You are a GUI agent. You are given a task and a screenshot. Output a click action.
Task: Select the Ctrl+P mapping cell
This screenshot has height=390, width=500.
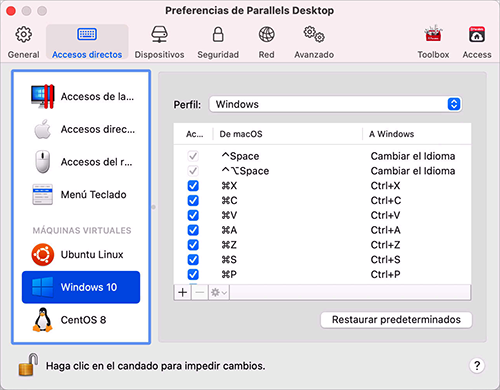[385, 274]
